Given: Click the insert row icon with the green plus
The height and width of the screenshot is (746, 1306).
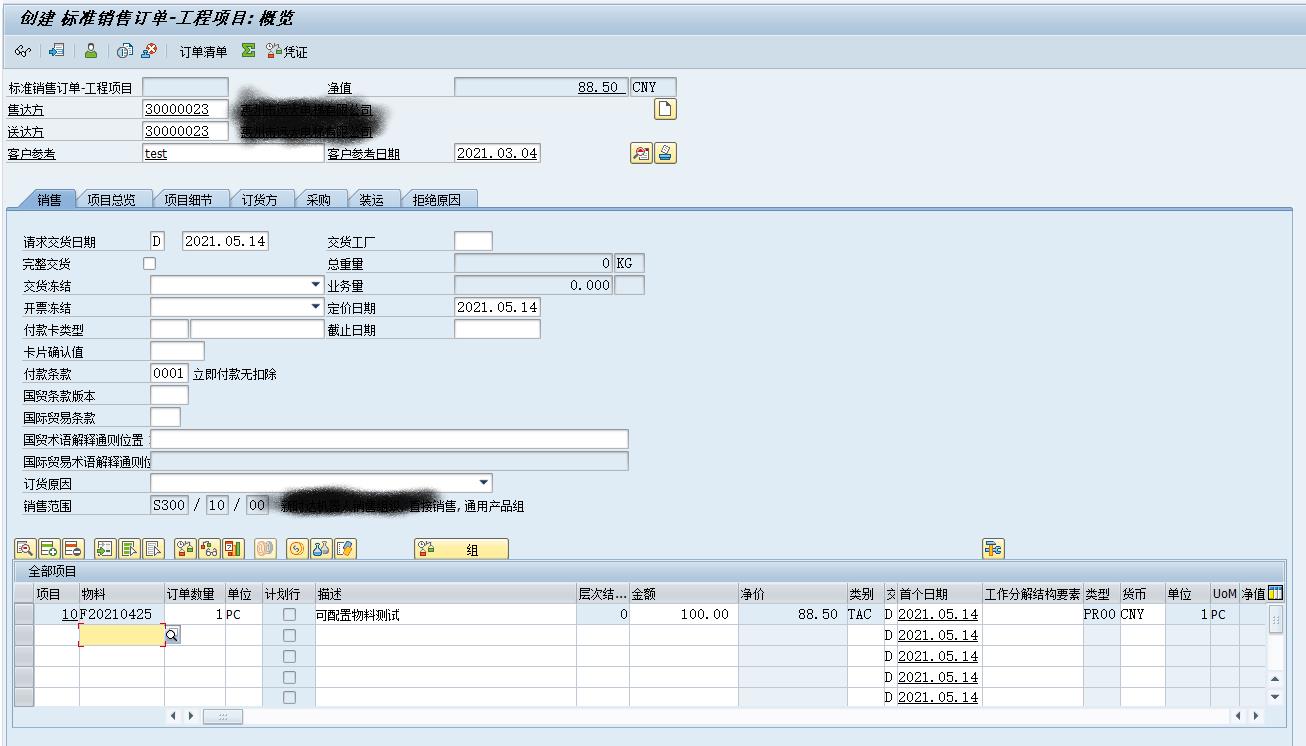Looking at the screenshot, I should coord(49,548).
